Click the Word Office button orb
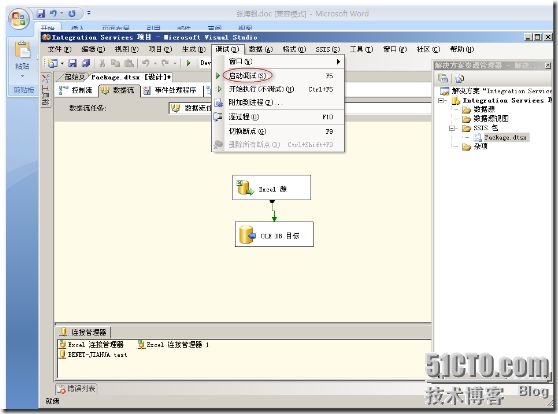 point(19,18)
